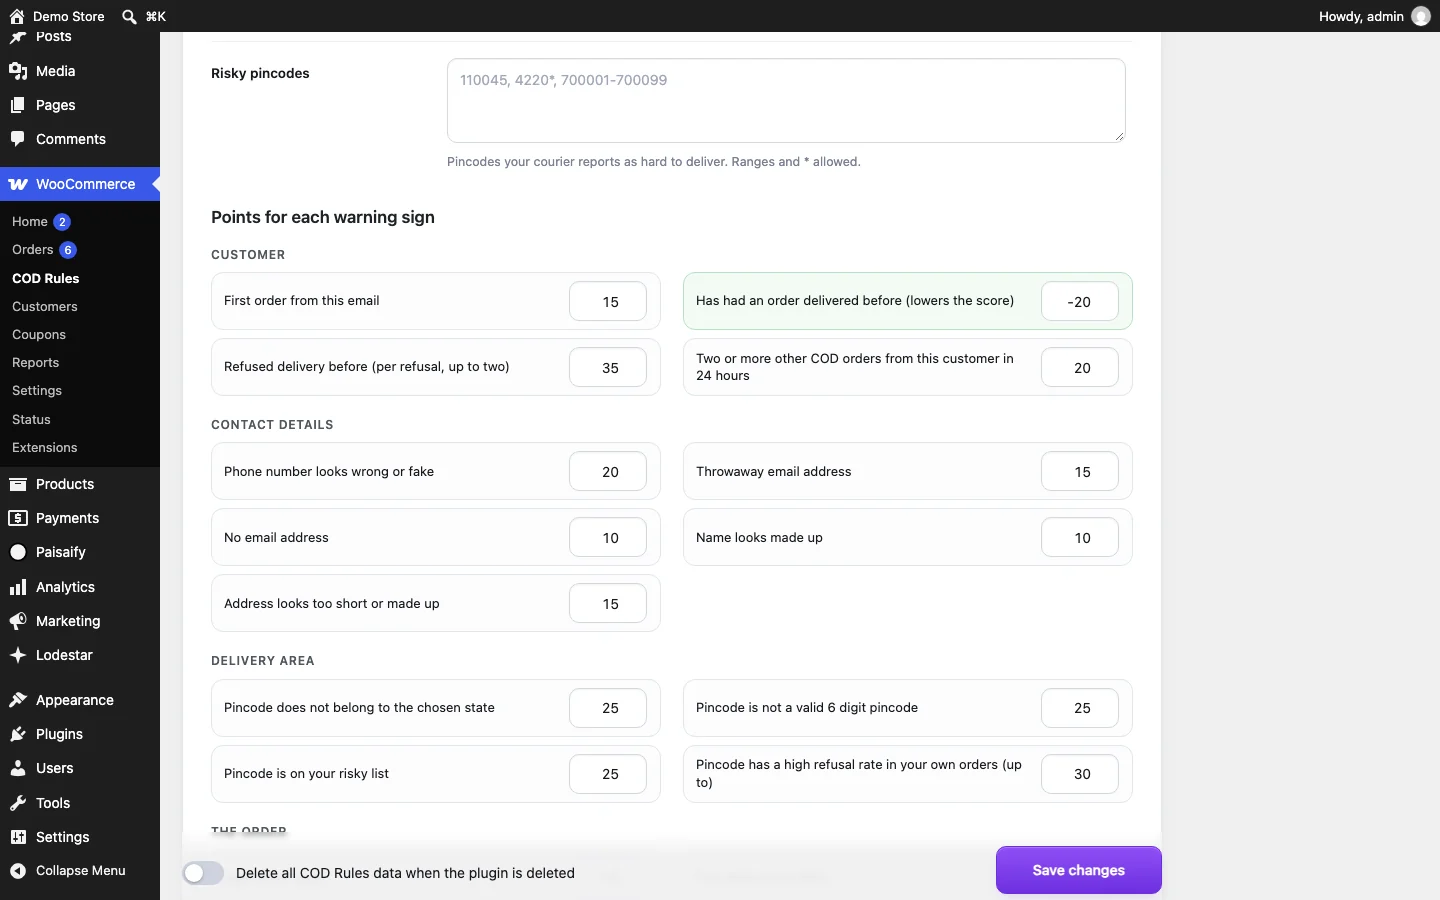Open the Orders submenu item
This screenshot has height=900, width=1440.
click(x=33, y=250)
